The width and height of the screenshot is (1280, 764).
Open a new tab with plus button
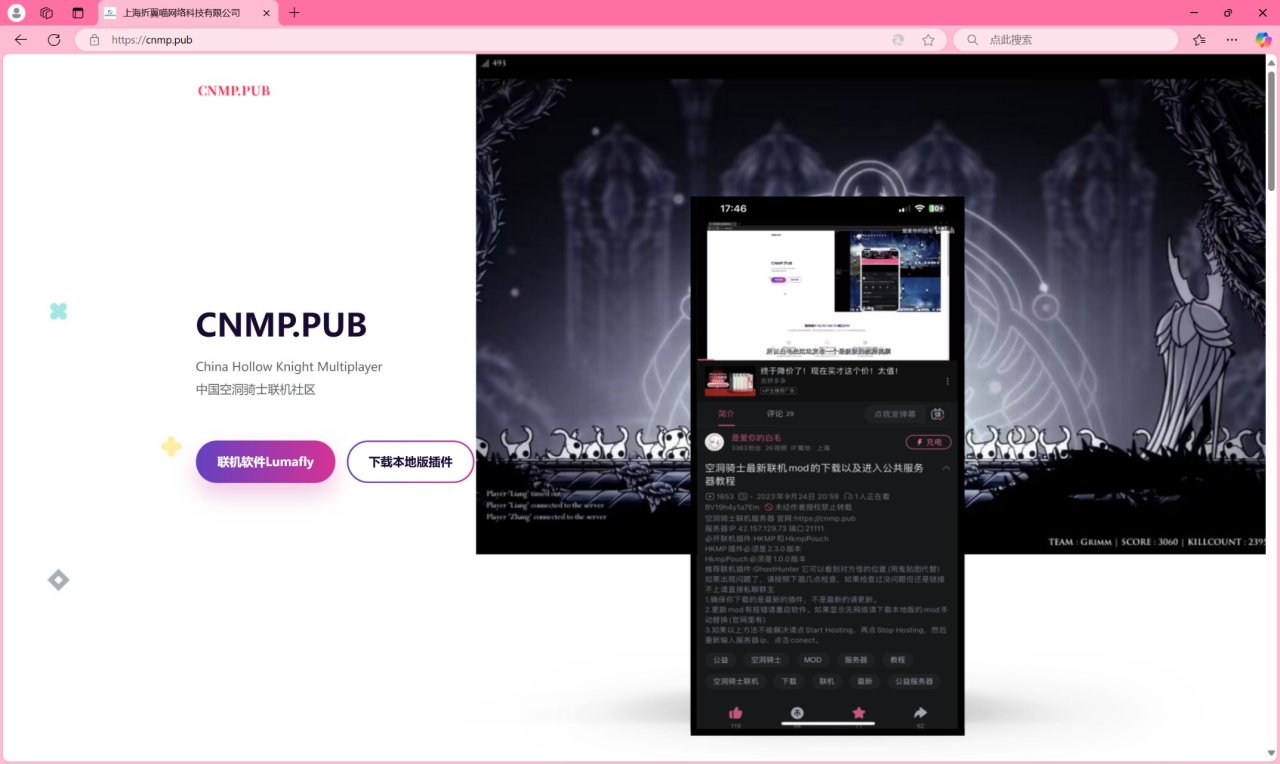(x=294, y=13)
